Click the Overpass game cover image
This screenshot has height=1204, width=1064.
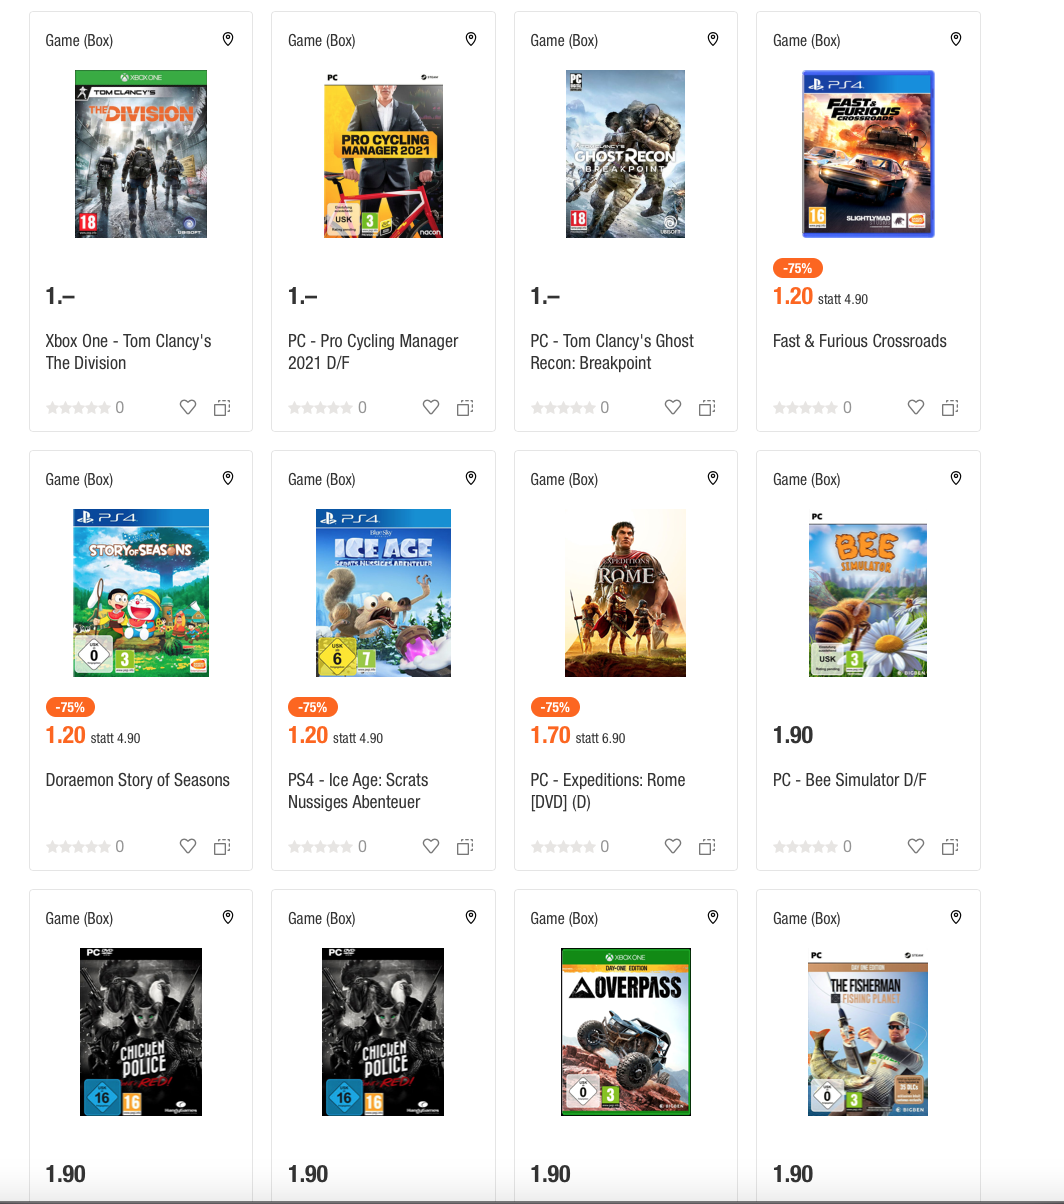point(626,1031)
